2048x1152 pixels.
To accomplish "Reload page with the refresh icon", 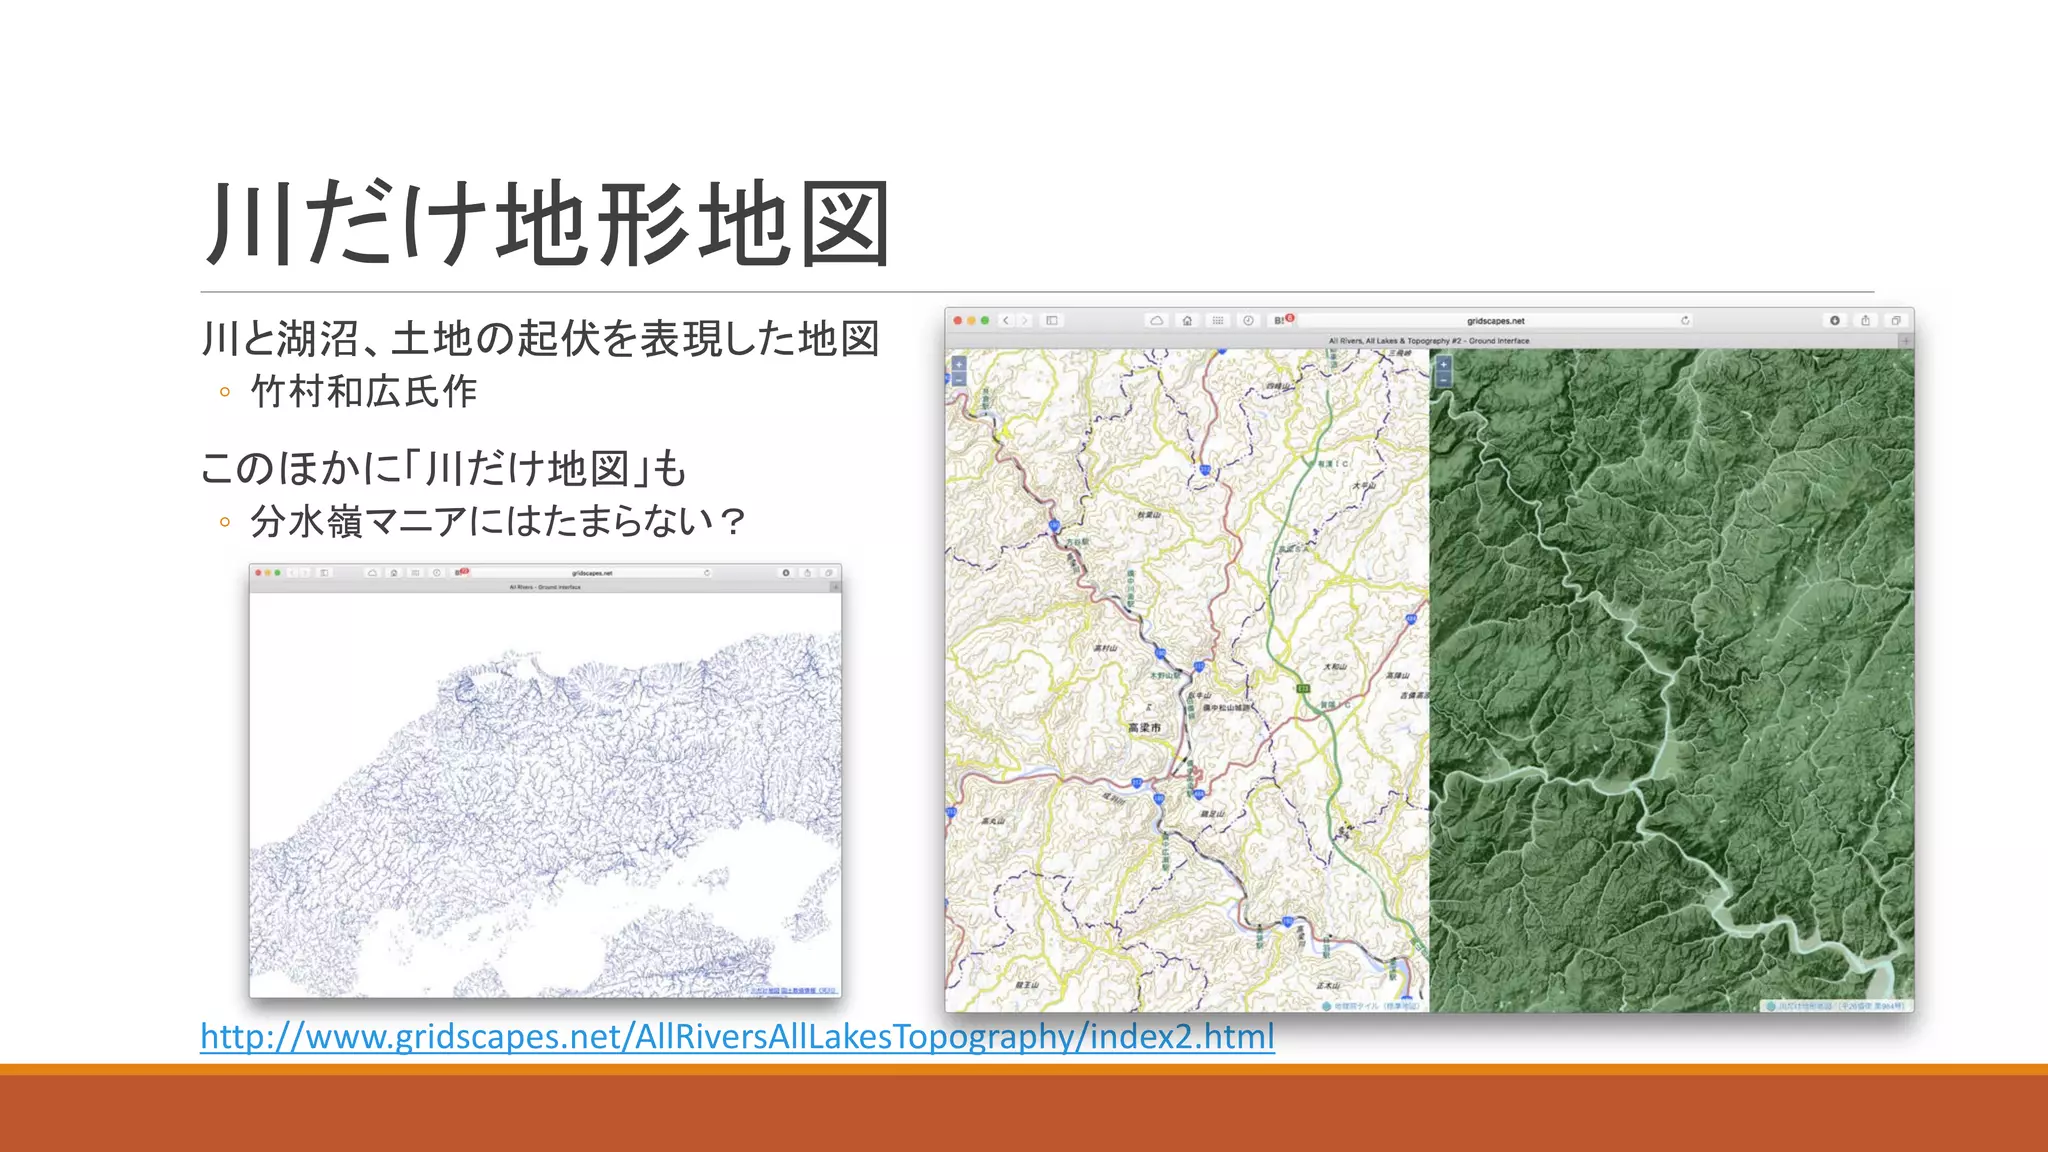I will pos(1685,321).
